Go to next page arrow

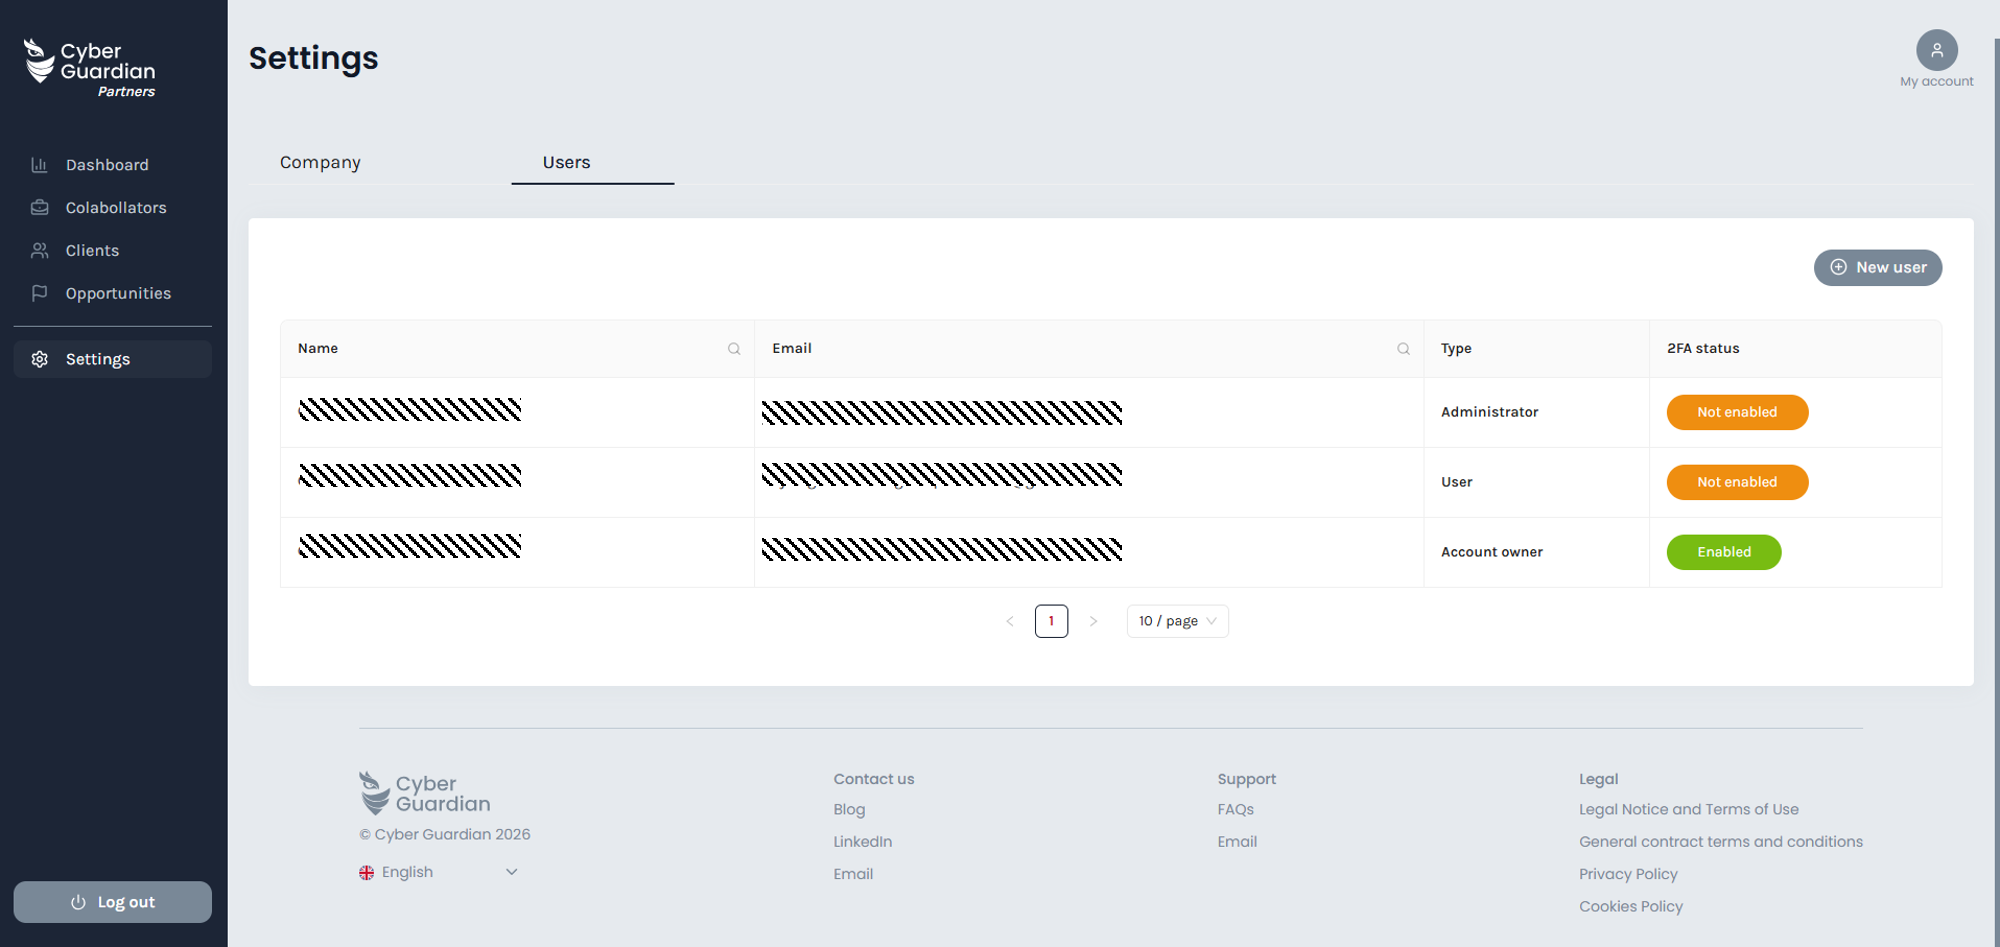(x=1093, y=621)
